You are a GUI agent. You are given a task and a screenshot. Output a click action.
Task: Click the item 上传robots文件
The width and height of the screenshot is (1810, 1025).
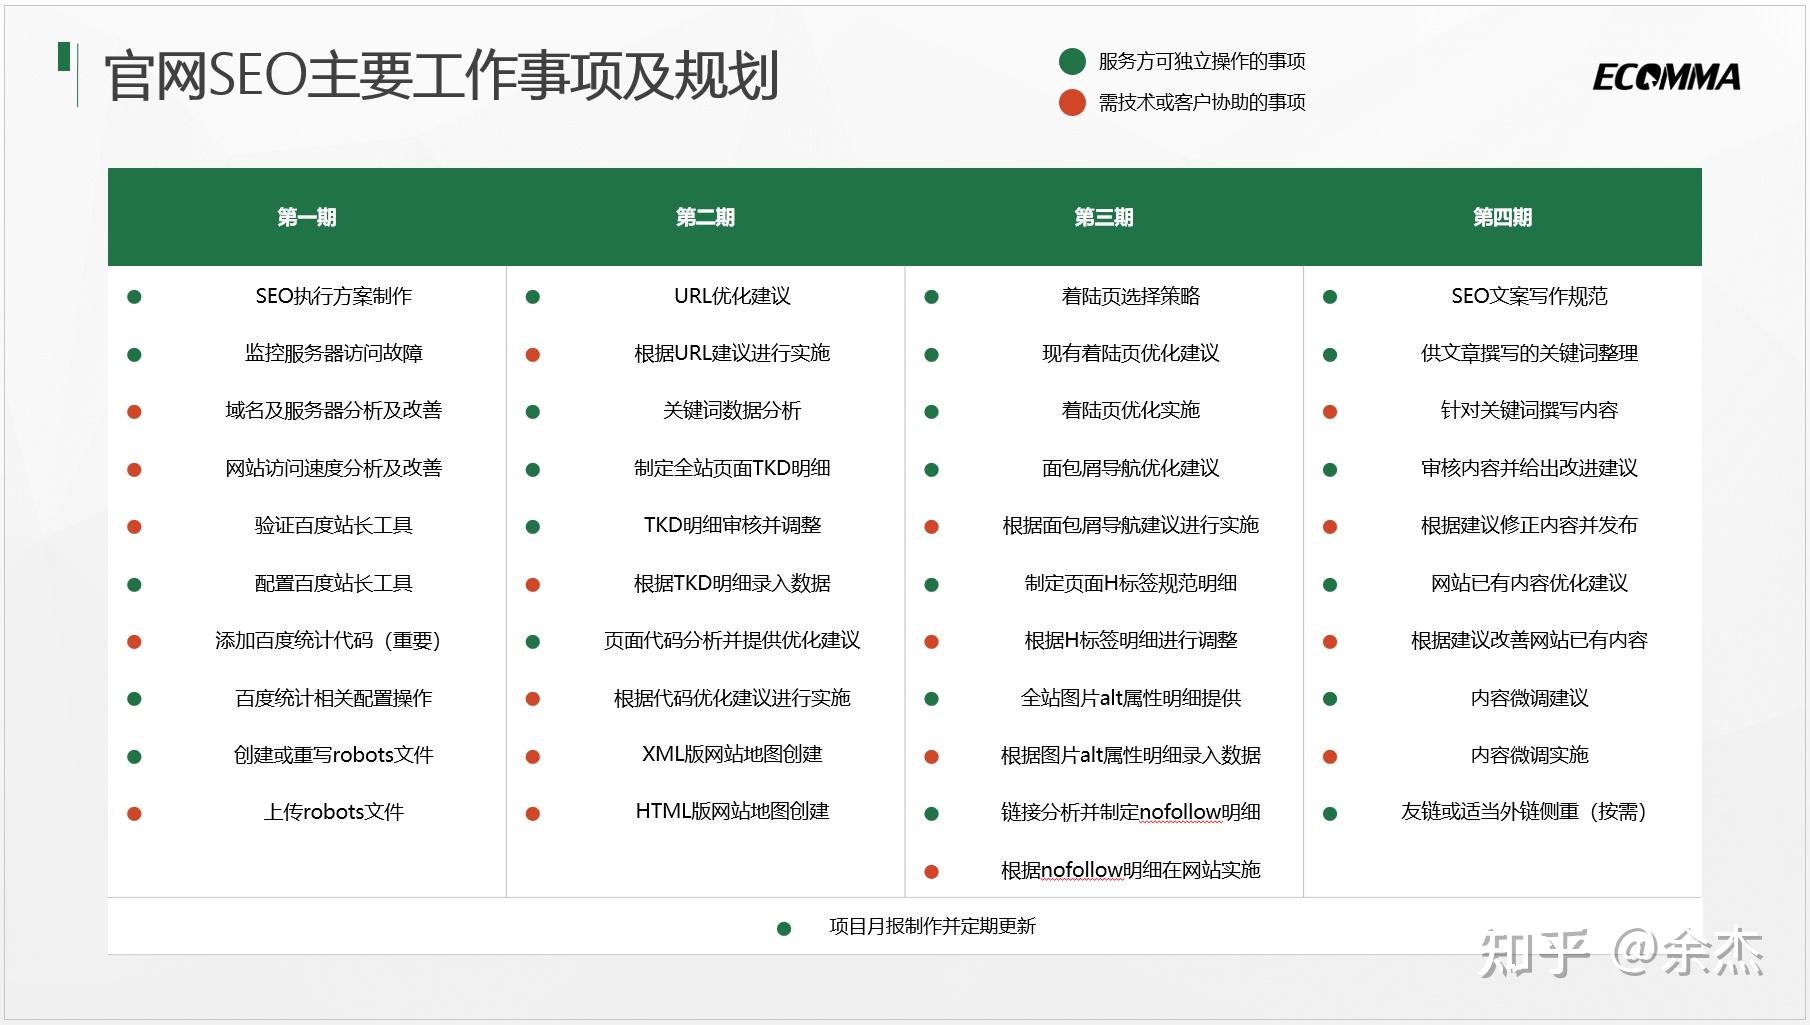click(334, 812)
